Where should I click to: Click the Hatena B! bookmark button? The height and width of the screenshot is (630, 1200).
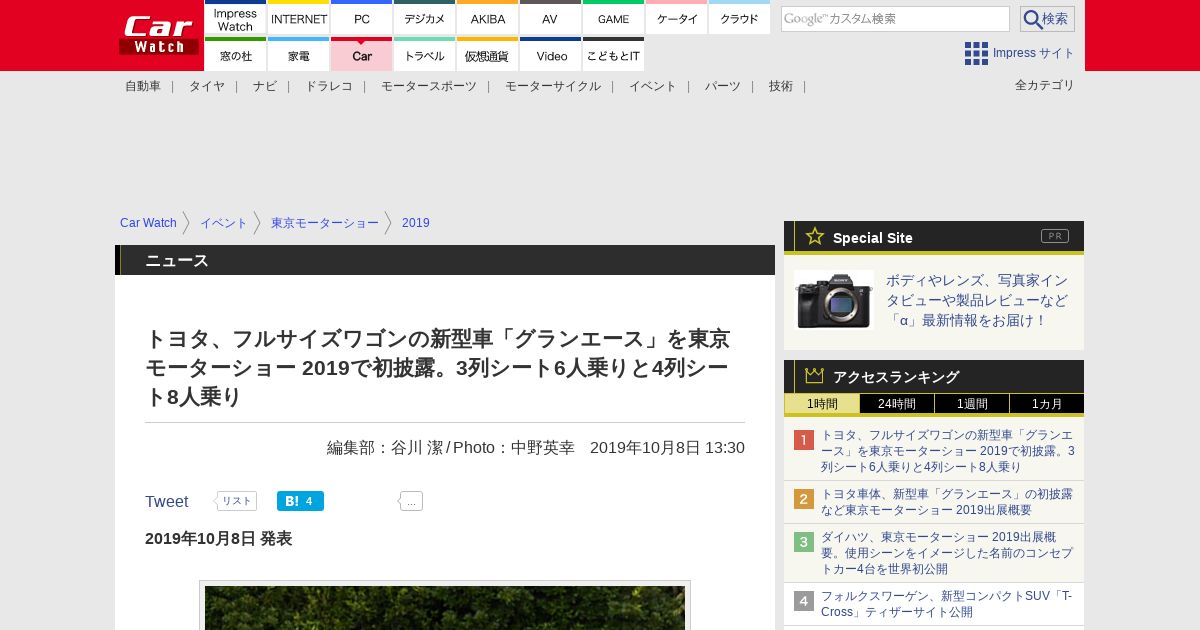click(300, 501)
